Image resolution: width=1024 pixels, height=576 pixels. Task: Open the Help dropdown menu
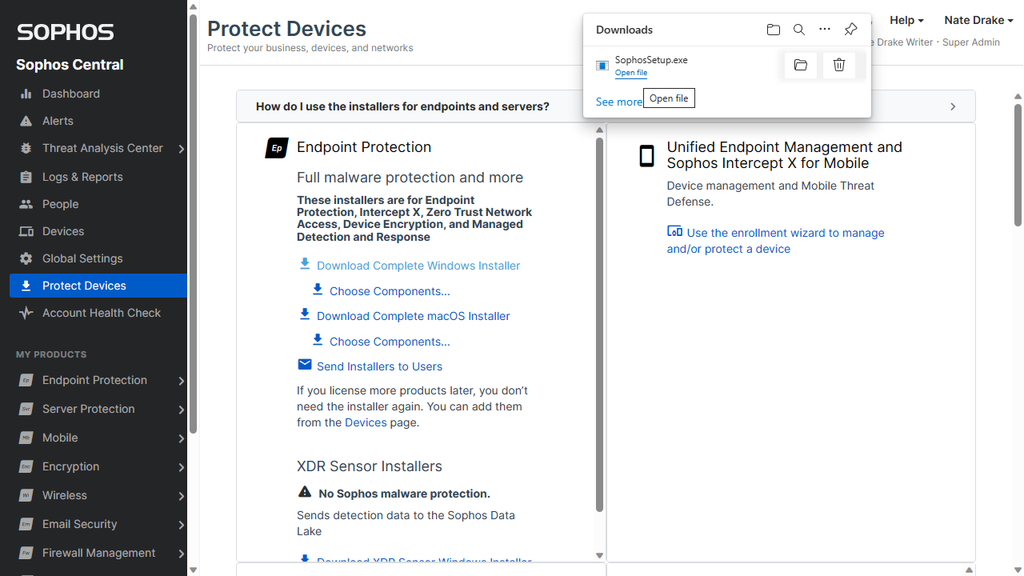tap(906, 20)
